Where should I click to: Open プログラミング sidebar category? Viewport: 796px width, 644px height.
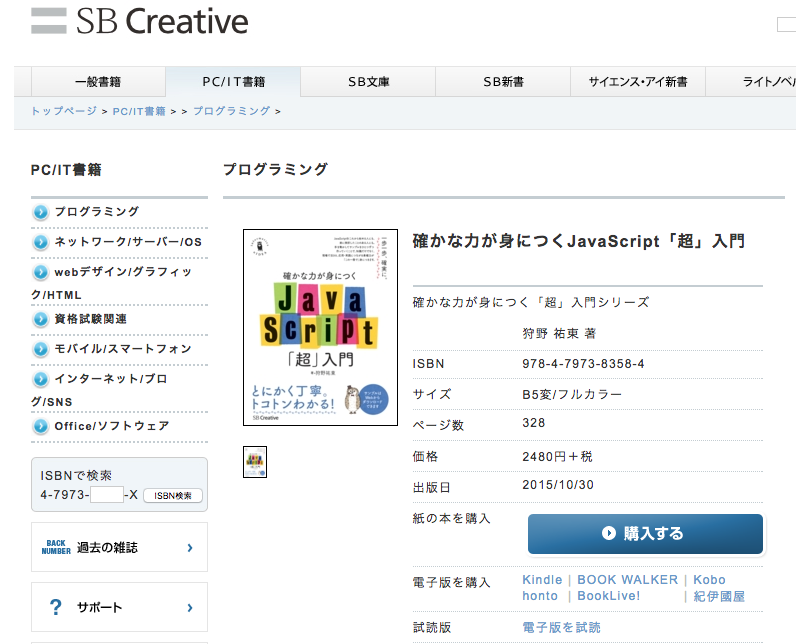[96, 212]
